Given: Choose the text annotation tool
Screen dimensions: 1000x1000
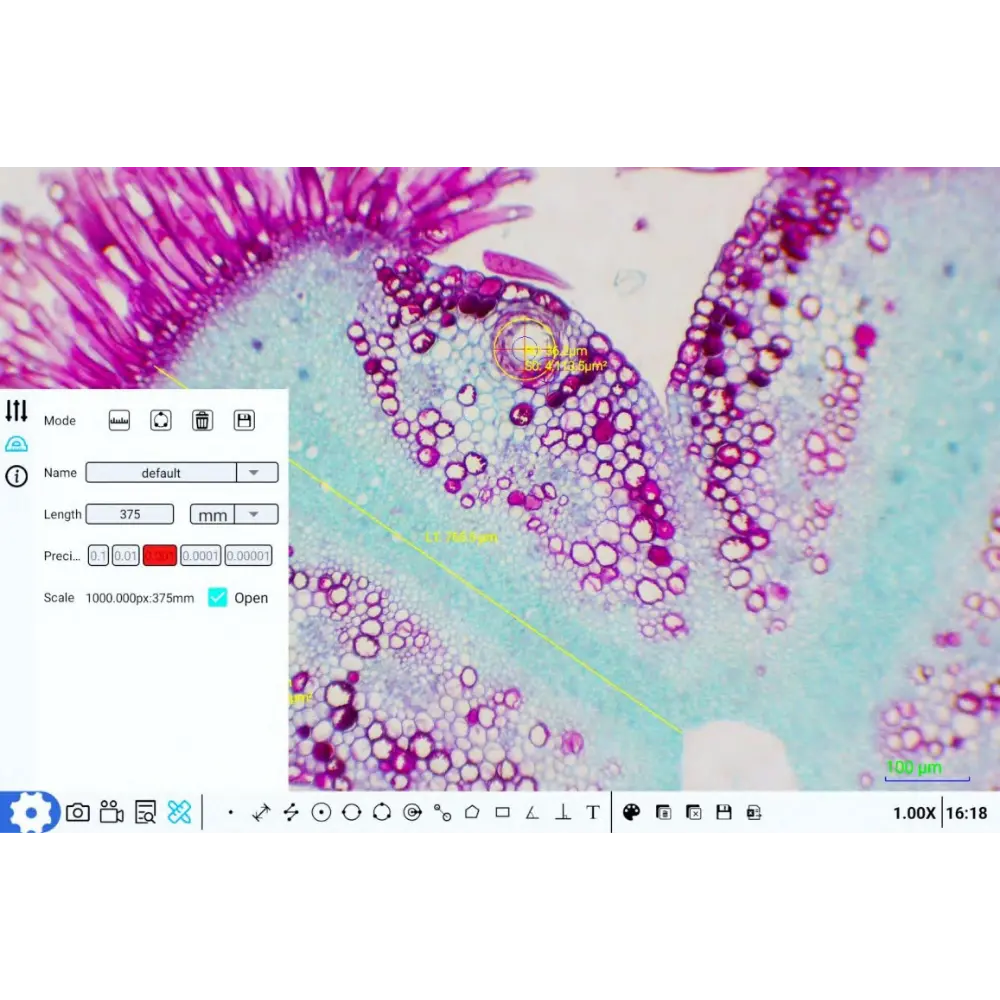Looking at the screenshot, I should pos(592,813).
